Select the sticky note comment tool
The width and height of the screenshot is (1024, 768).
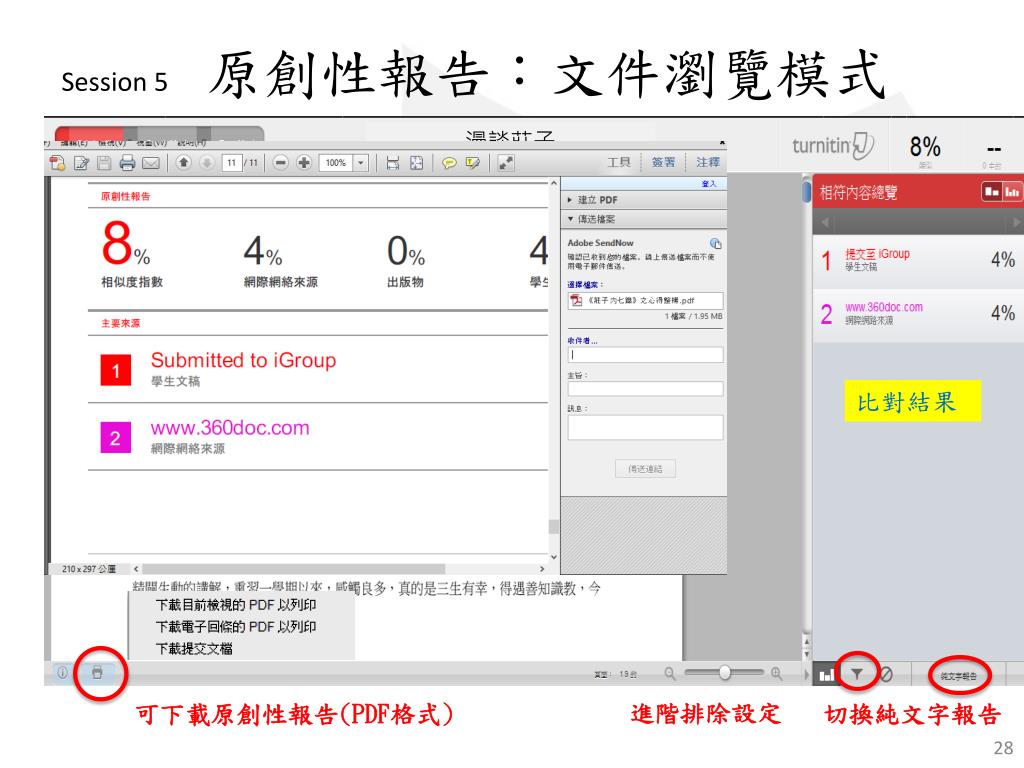click(x=449, y=163)
